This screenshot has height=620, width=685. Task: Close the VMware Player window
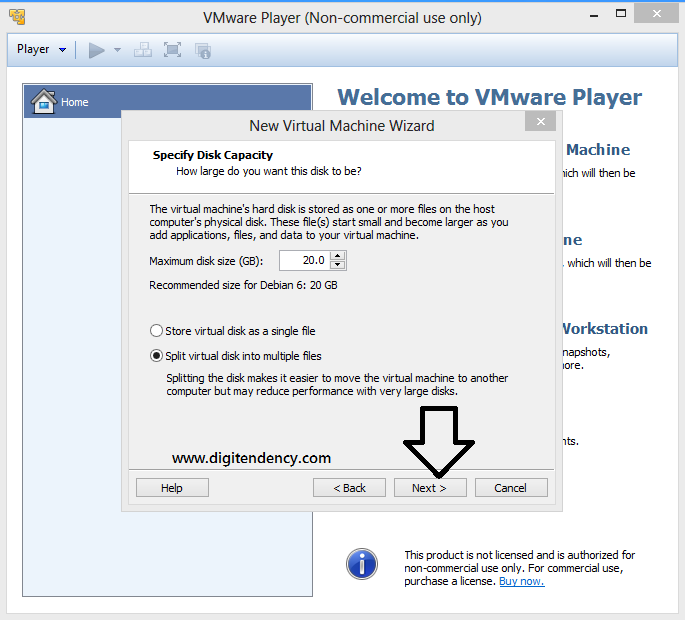click(x=656, y=14)
